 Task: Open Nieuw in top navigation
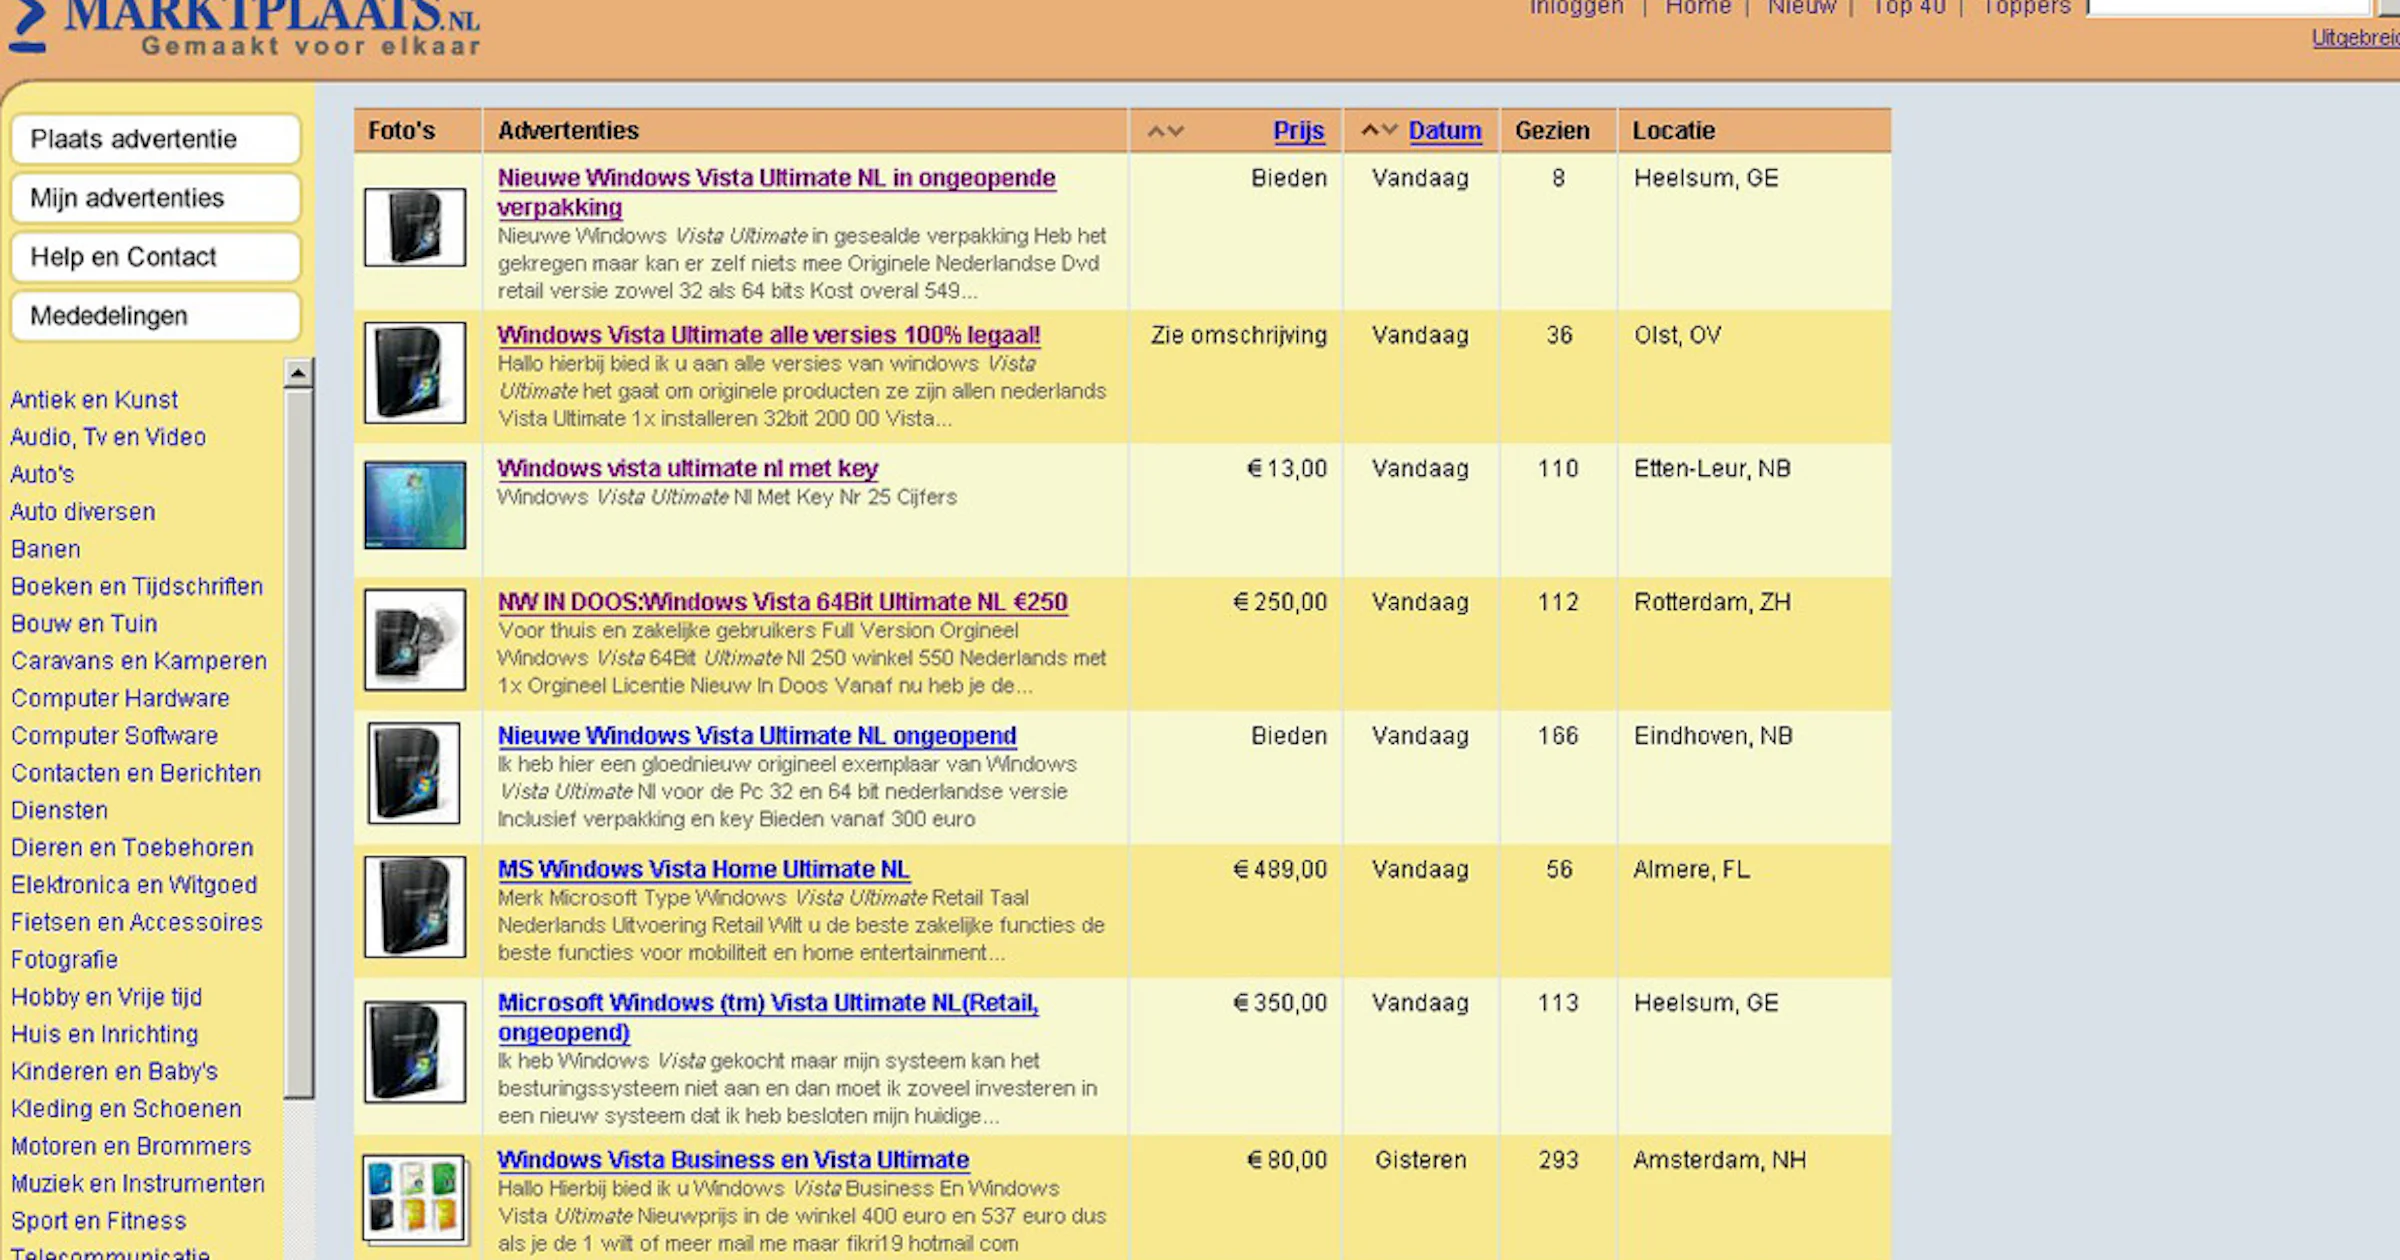point(1802,8)
